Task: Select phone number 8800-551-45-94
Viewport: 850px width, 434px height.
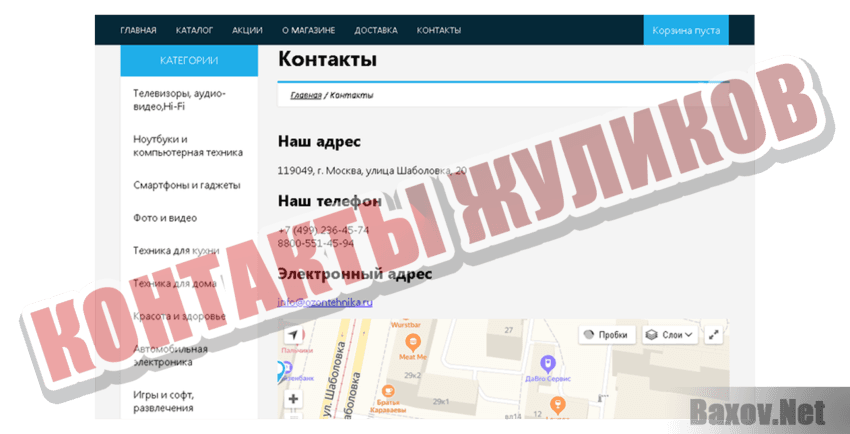Action: [x=316, y=243]
